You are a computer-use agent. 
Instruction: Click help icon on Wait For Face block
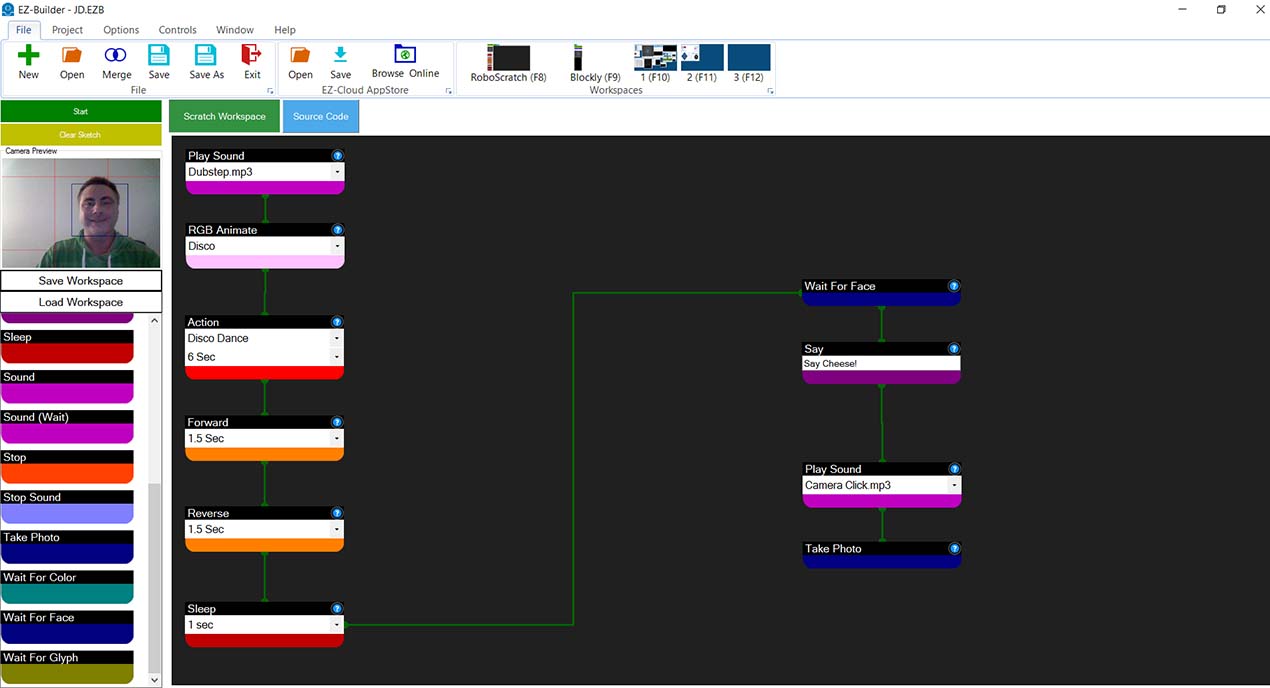(954, 286)
